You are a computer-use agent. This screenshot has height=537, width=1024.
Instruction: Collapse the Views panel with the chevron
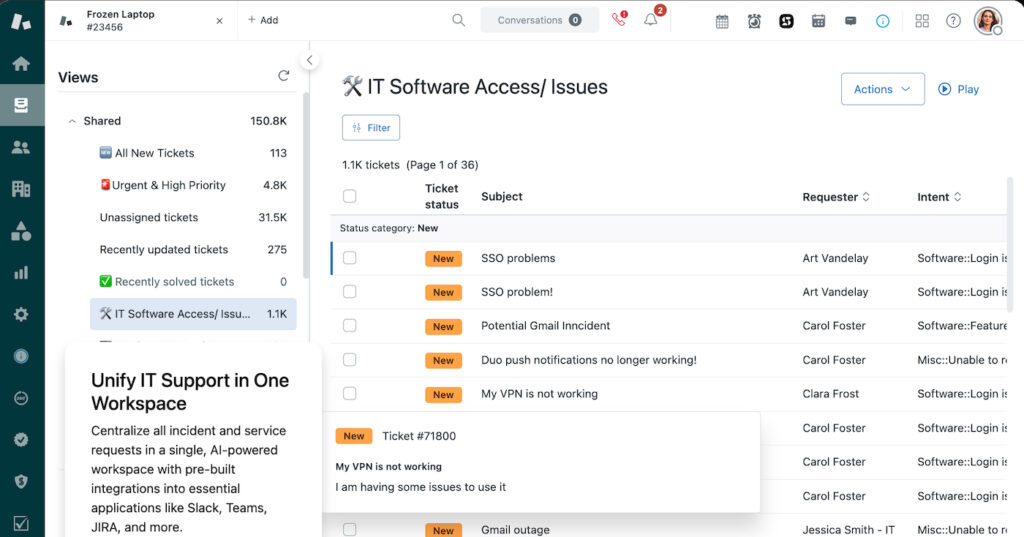(x=310, y=60)
